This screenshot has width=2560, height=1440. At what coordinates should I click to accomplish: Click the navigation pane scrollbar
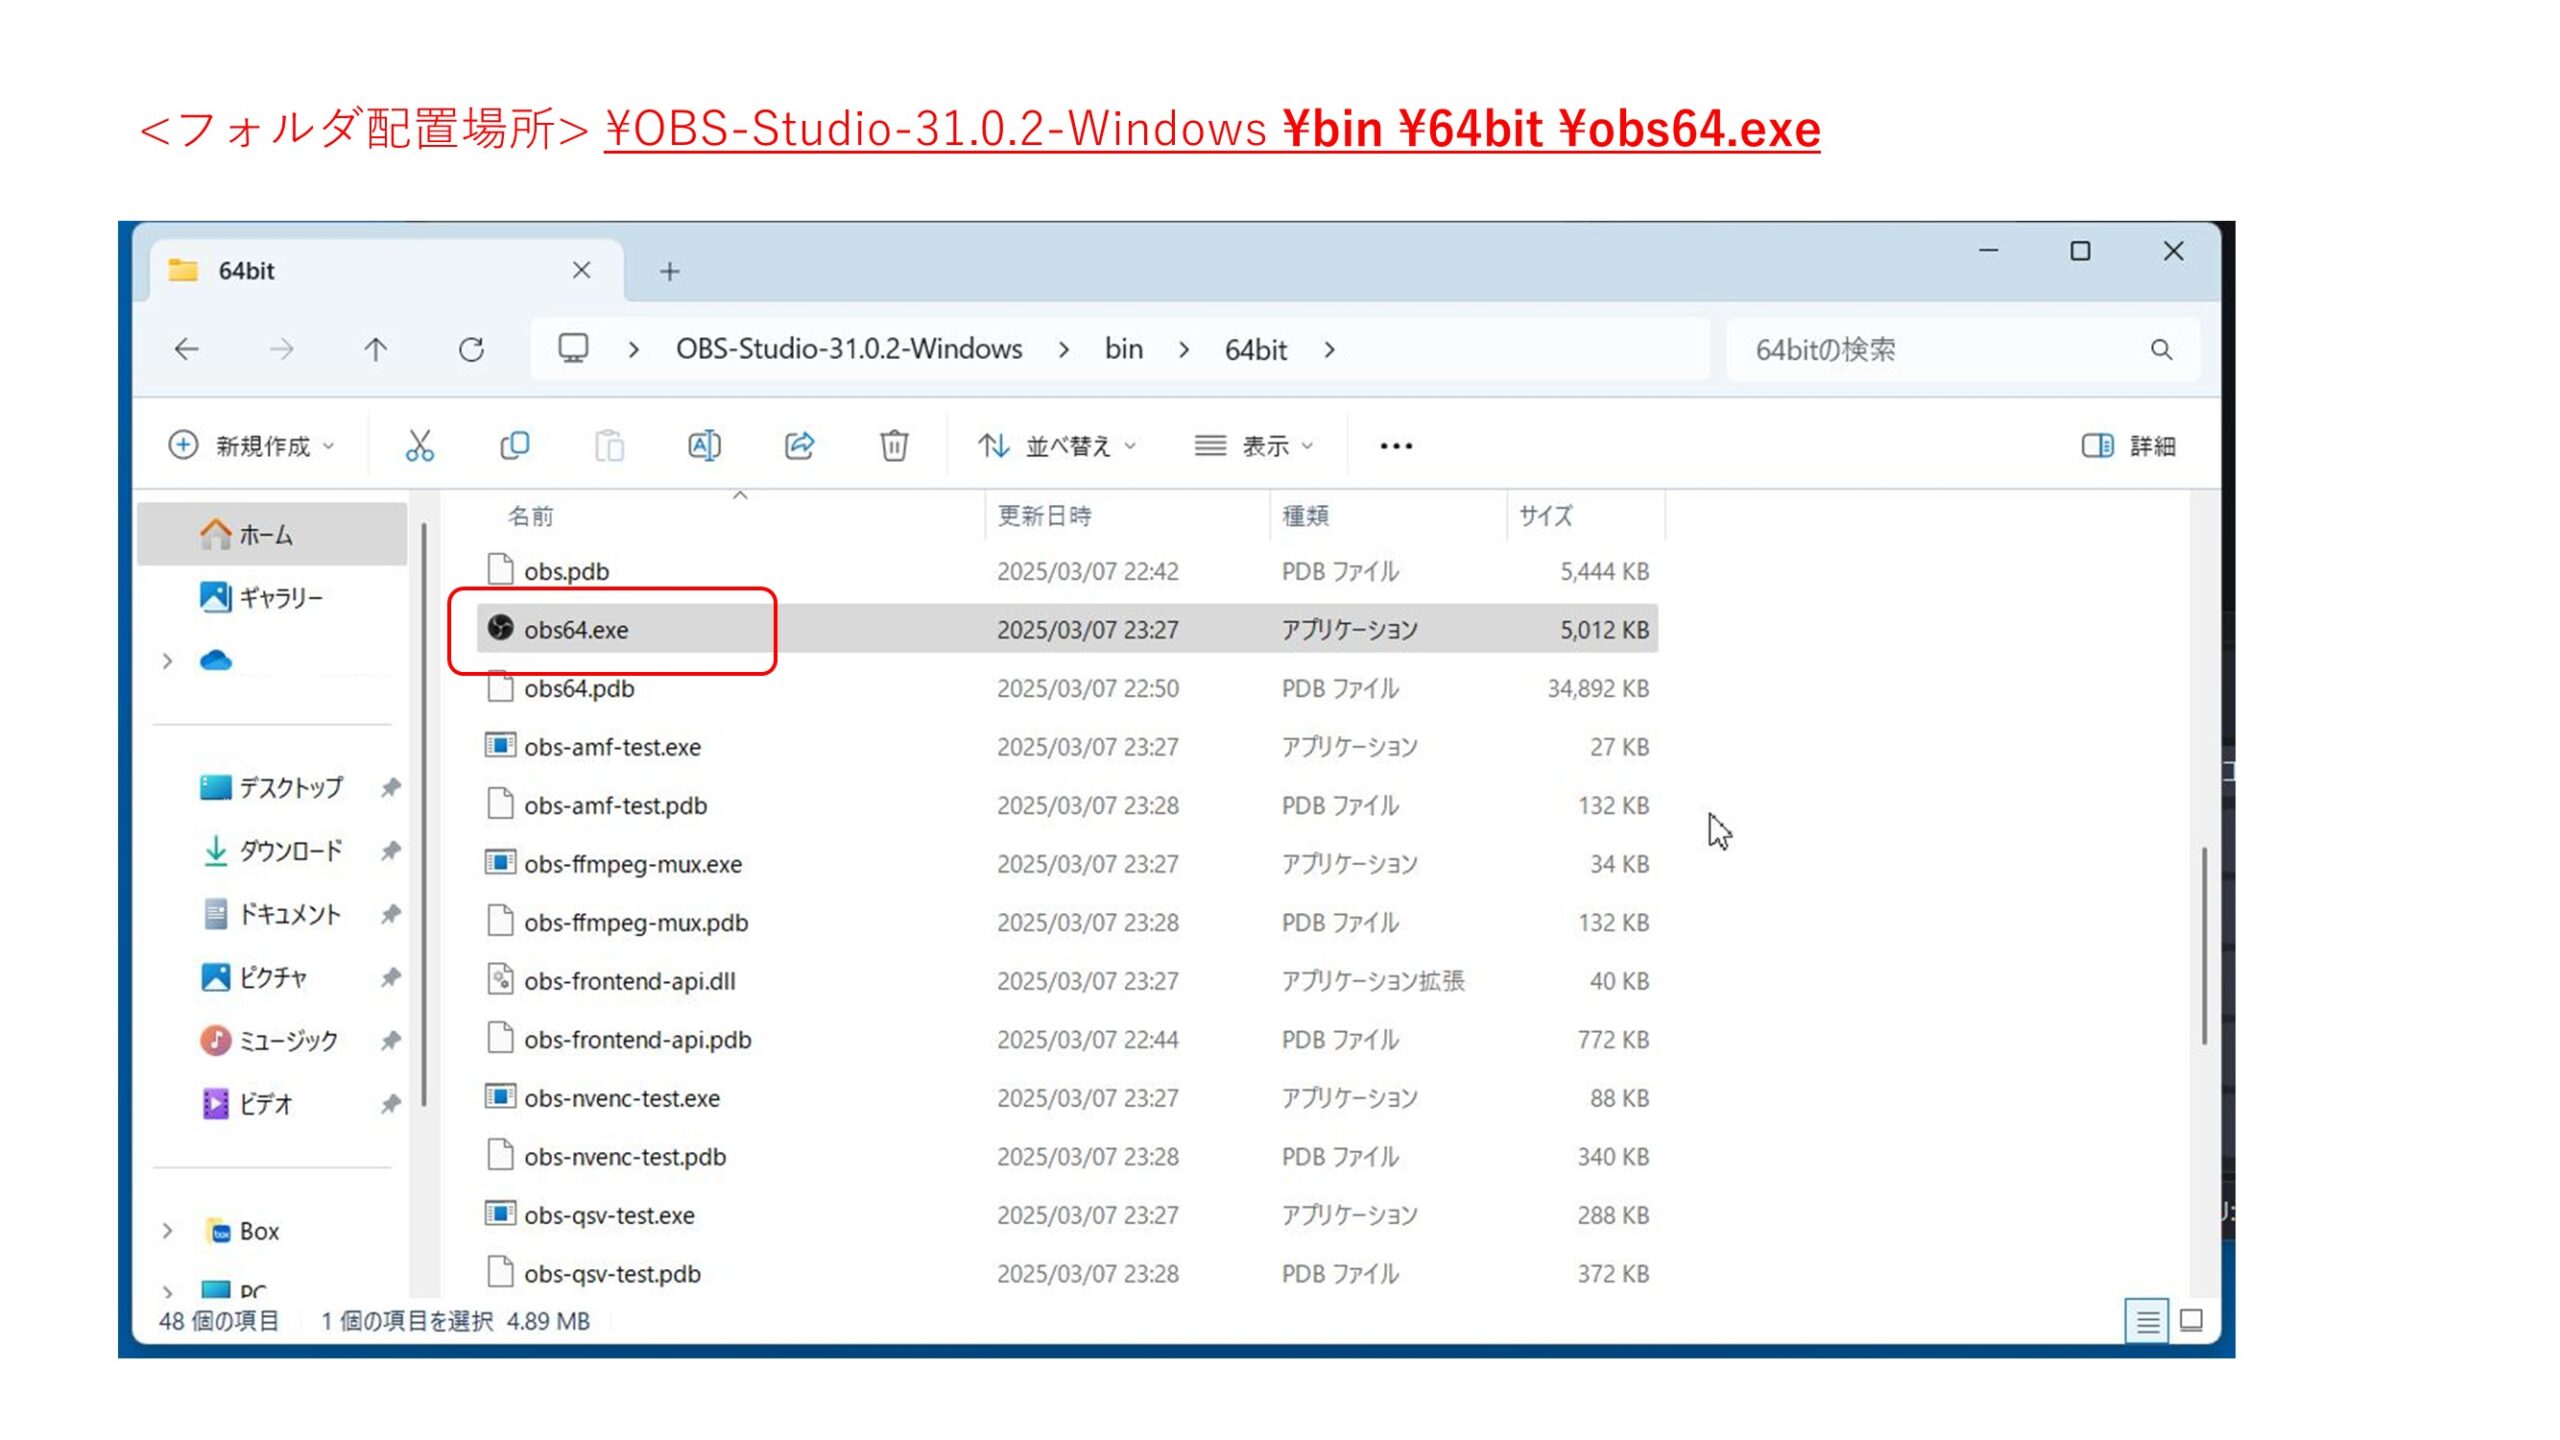pyautogui.click(x=424, y=815)
